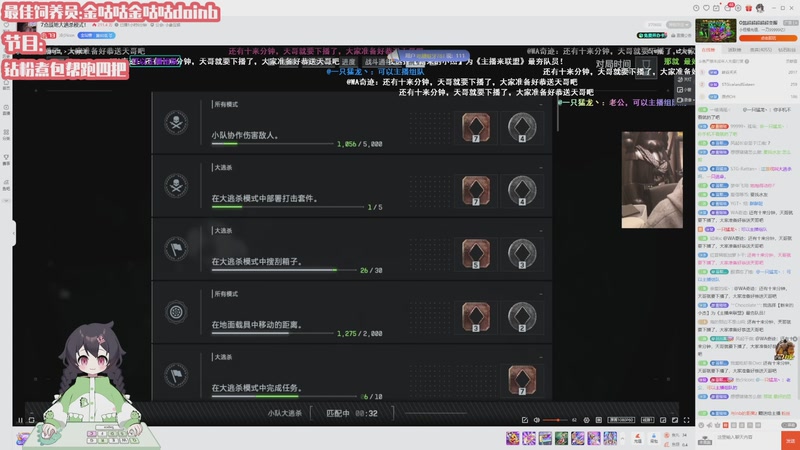Open the 1080P quality selector
This screenshot has width=800, height=450.
pyautogui.click(x=621, y=420)
